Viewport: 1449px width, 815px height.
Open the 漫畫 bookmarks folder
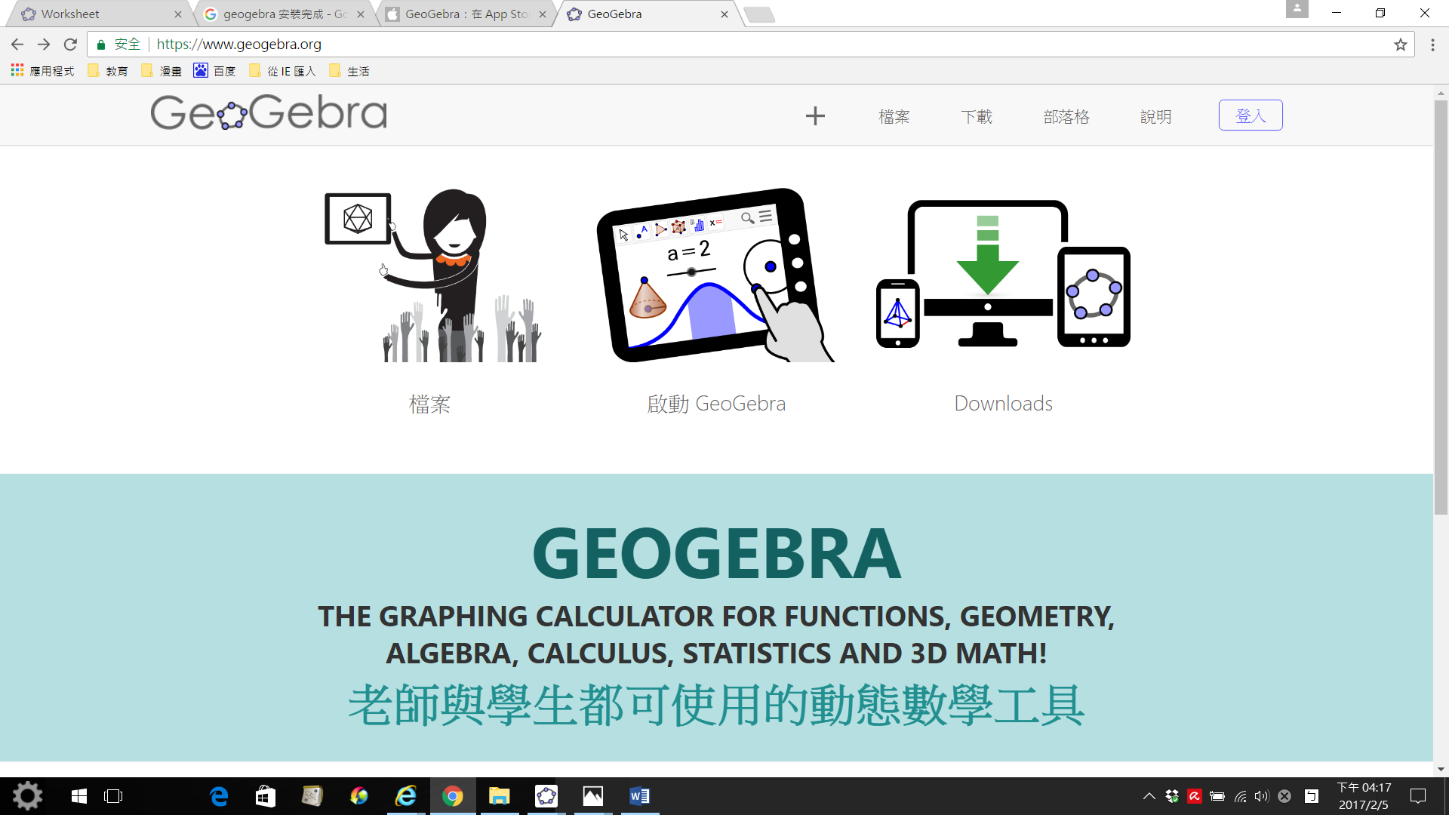(162, 71)
